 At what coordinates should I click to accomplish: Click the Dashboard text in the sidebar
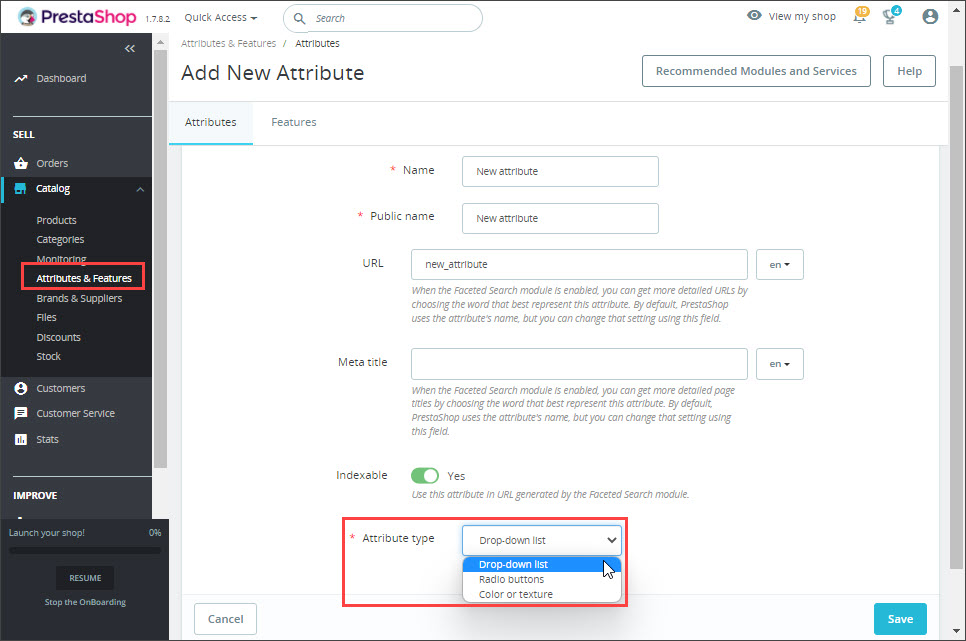(61, 78)
